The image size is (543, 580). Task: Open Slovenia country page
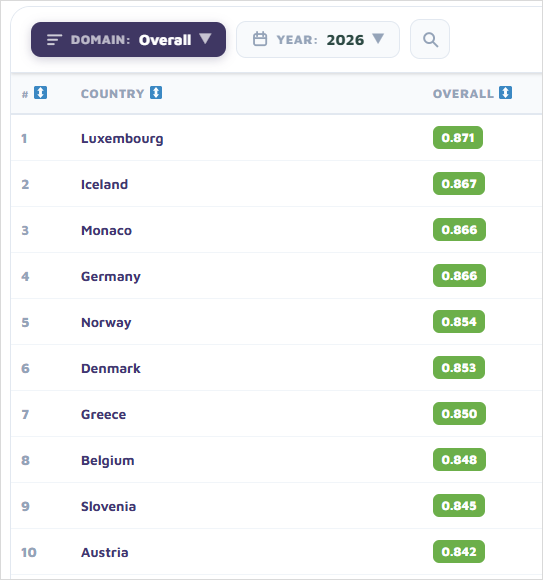coord(108,506)
